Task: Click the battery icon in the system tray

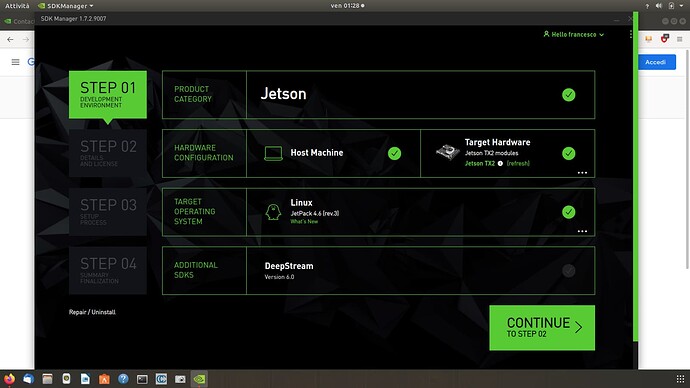Action: (671, 6)
